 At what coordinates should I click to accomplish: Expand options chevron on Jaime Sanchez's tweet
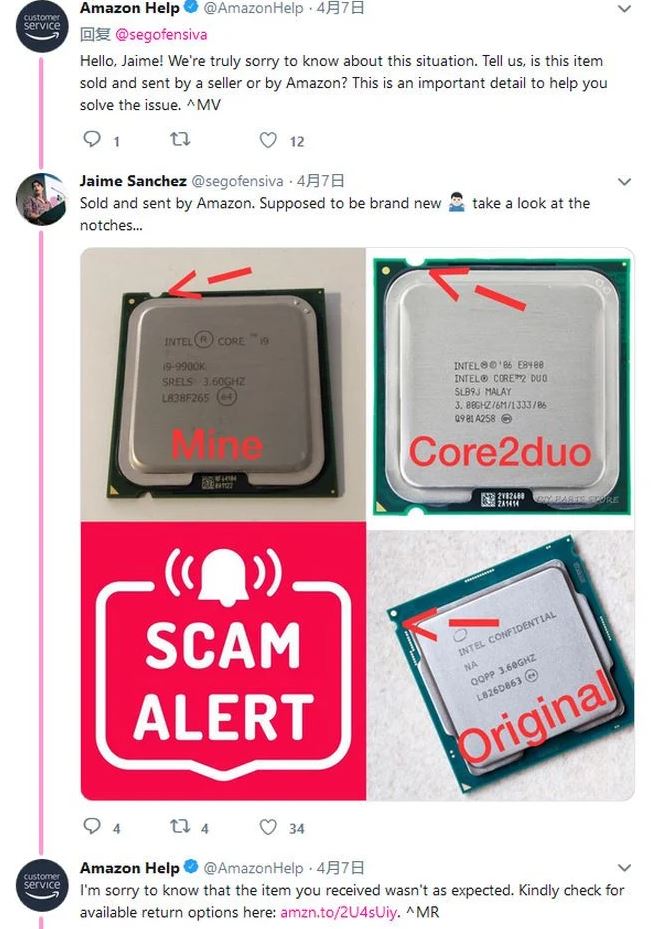[x=625, y=182]
